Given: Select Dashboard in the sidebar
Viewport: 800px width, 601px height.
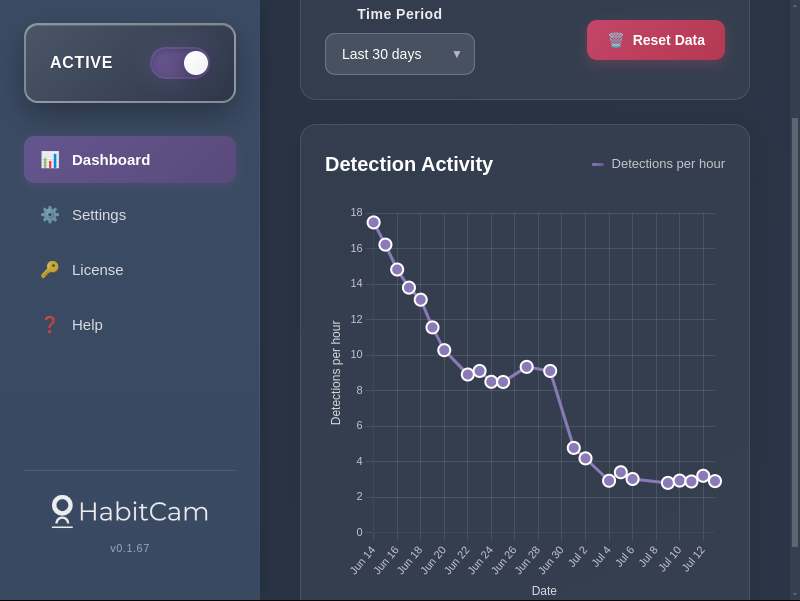Looking at the screenshot, I should (111, 160).
